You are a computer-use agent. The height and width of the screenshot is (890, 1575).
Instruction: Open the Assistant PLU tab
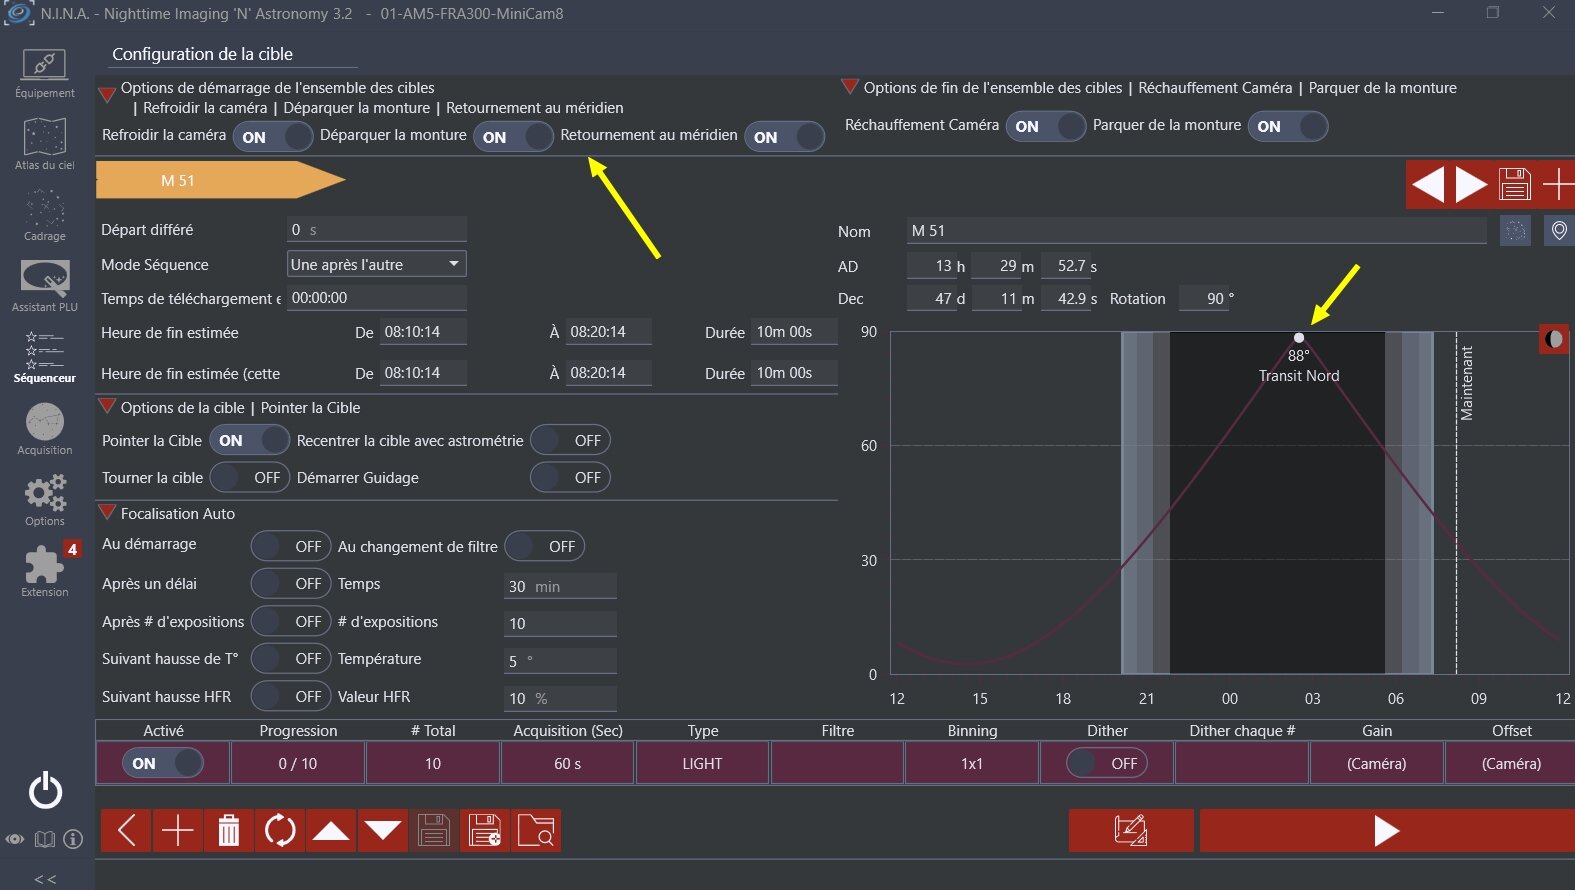click(45, 286)
